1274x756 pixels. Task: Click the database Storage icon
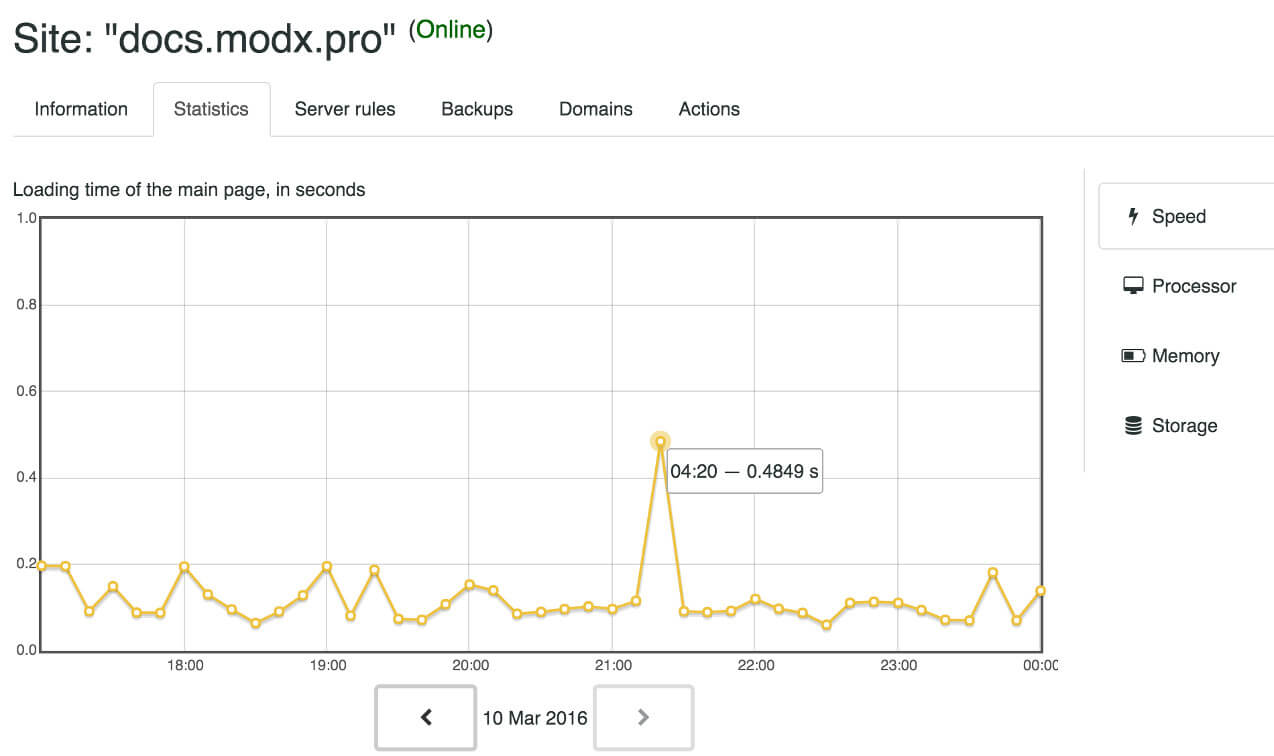[x=1133, y=426]
